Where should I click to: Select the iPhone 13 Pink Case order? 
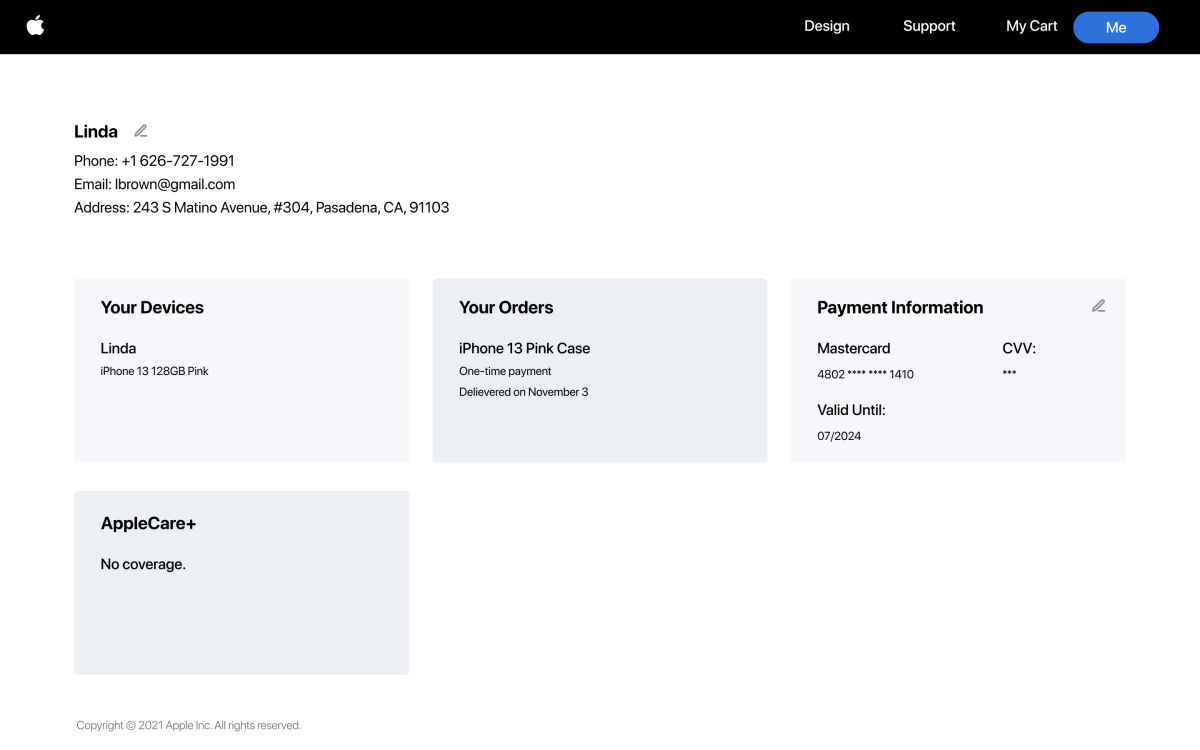pos(524,348)
